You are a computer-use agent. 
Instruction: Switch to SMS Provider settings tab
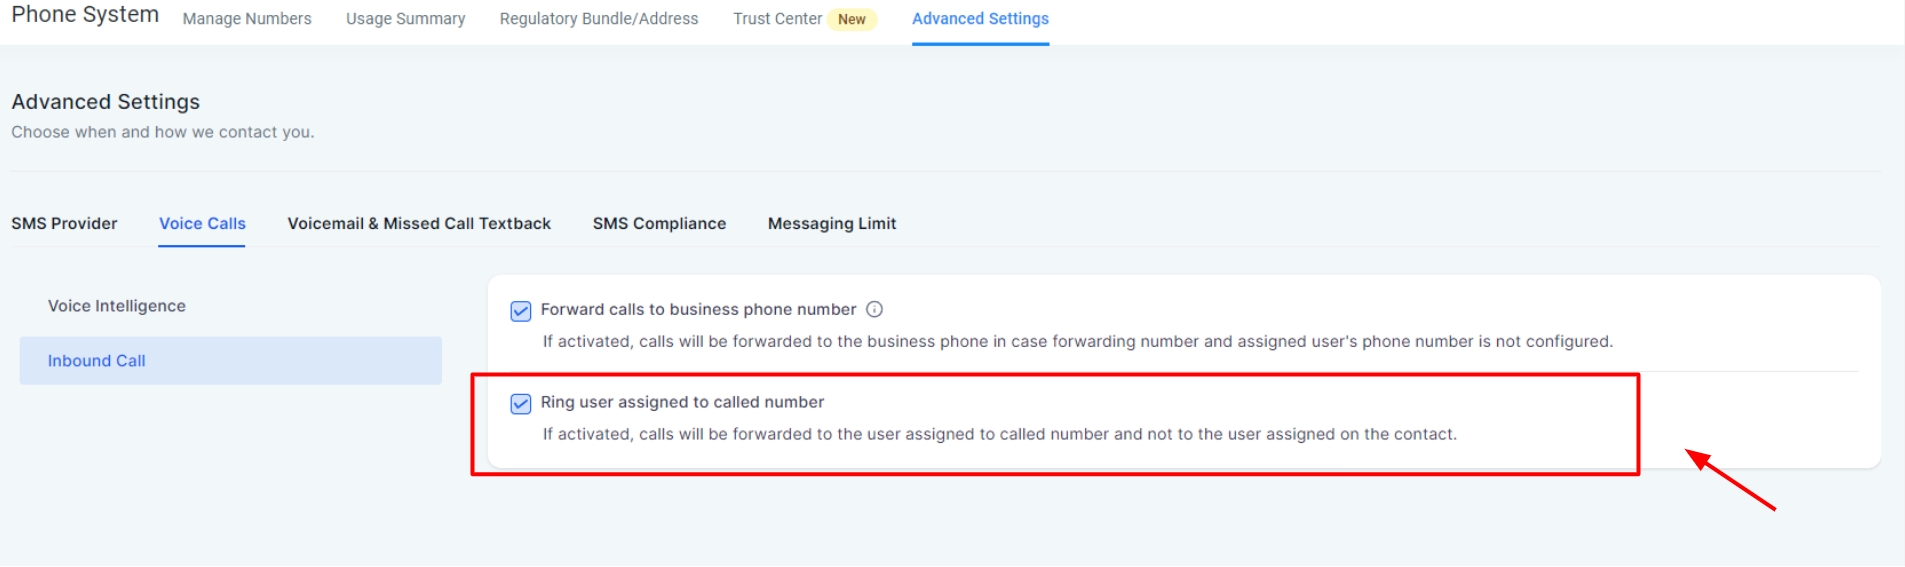point(64,224)
